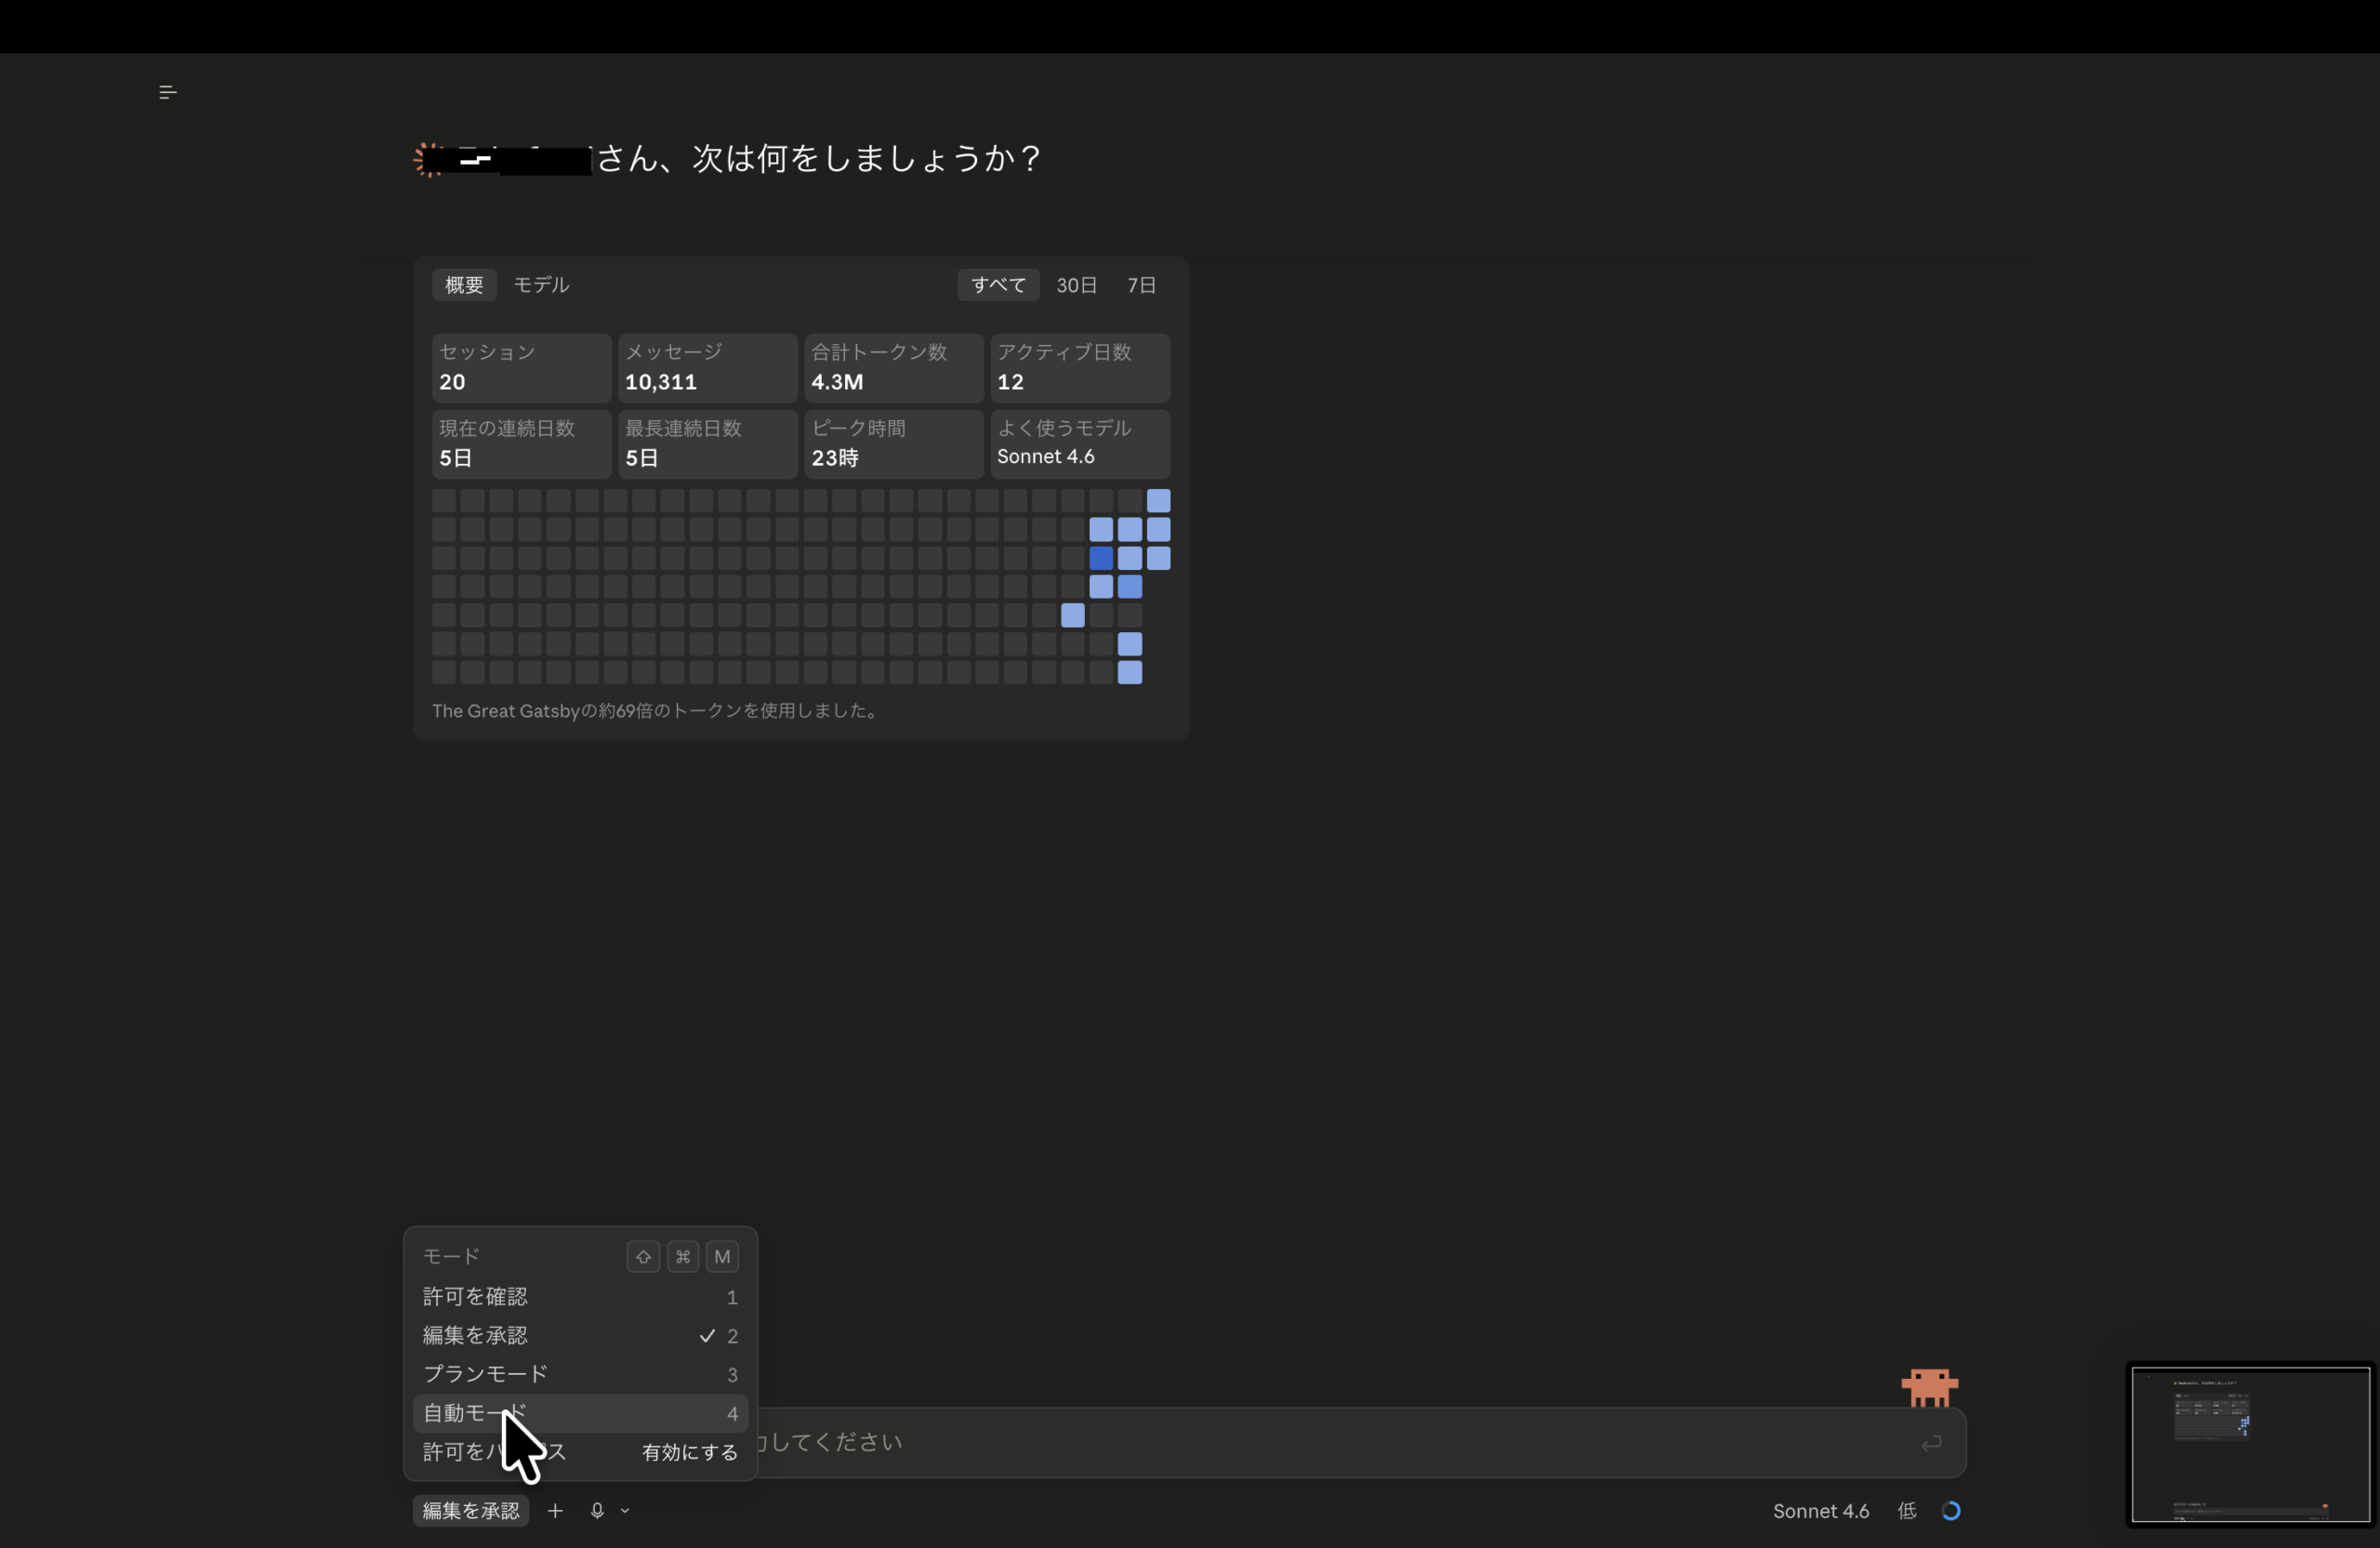Click the 最長連続日数 5日 card

[707, 443]
